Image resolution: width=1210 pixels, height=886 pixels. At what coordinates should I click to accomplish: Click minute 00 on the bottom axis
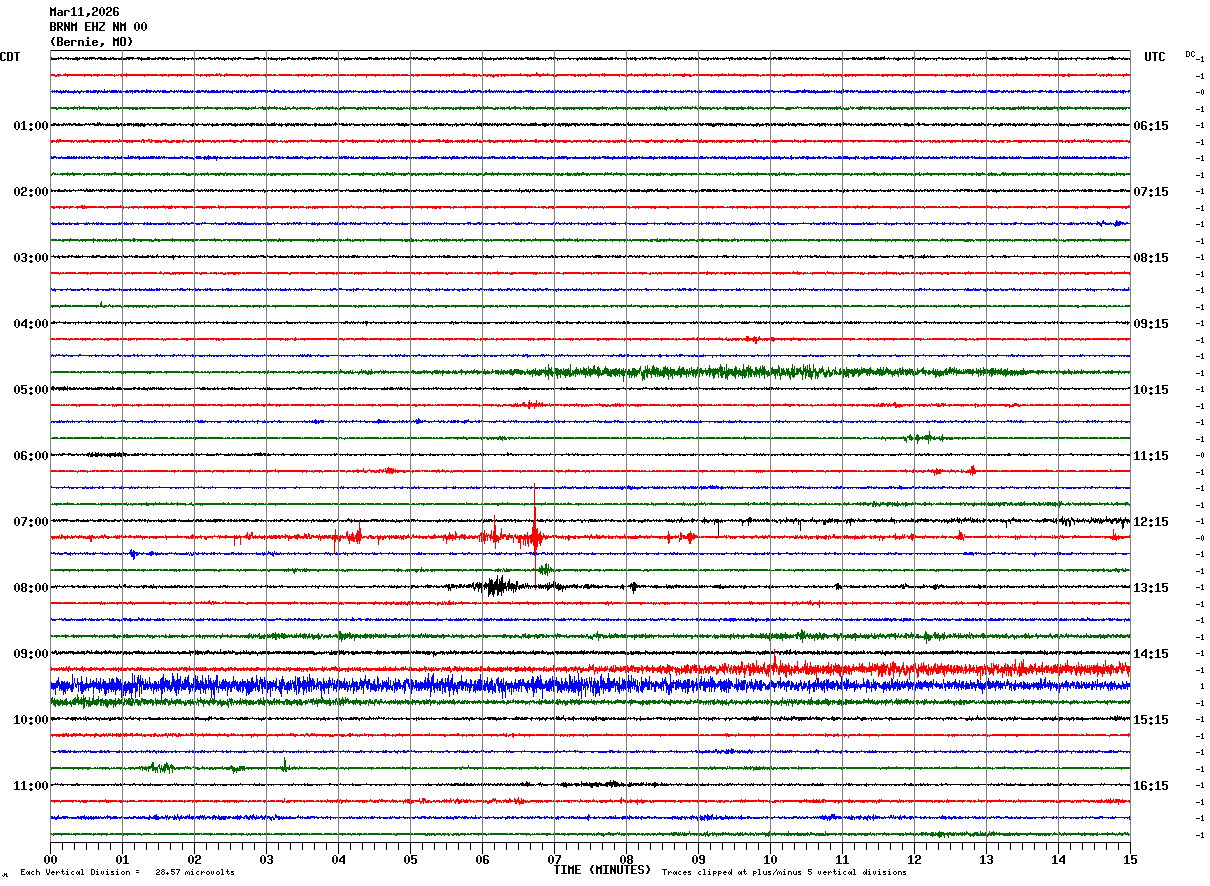50,859
